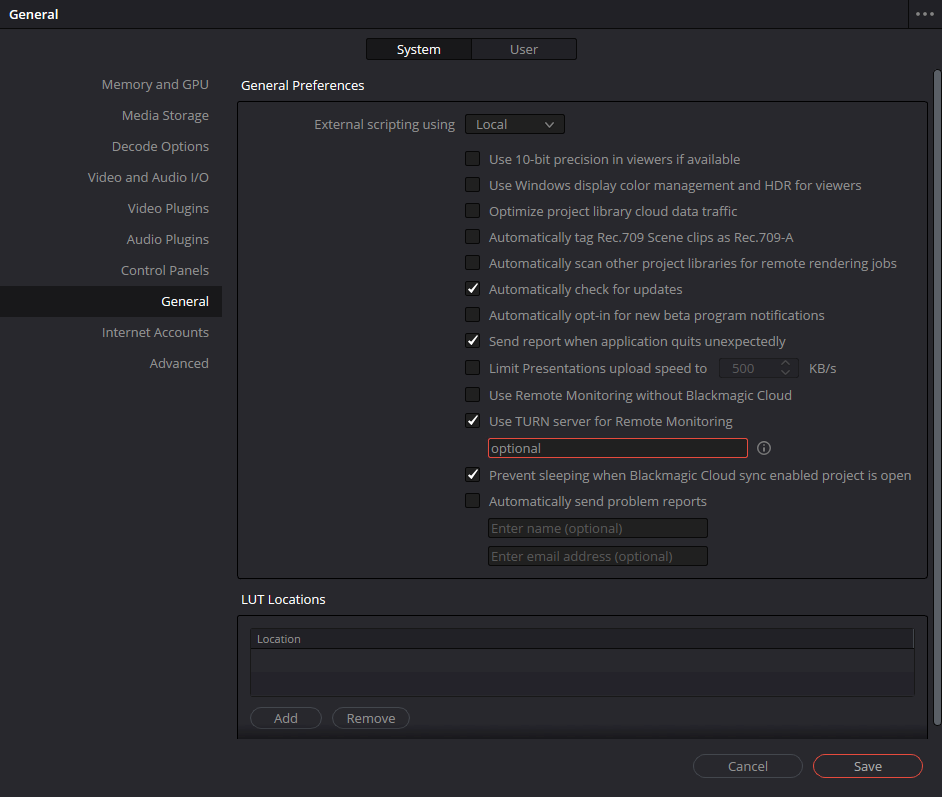
Task: Click the TURN server info icon
Action: tap(764, 448)
